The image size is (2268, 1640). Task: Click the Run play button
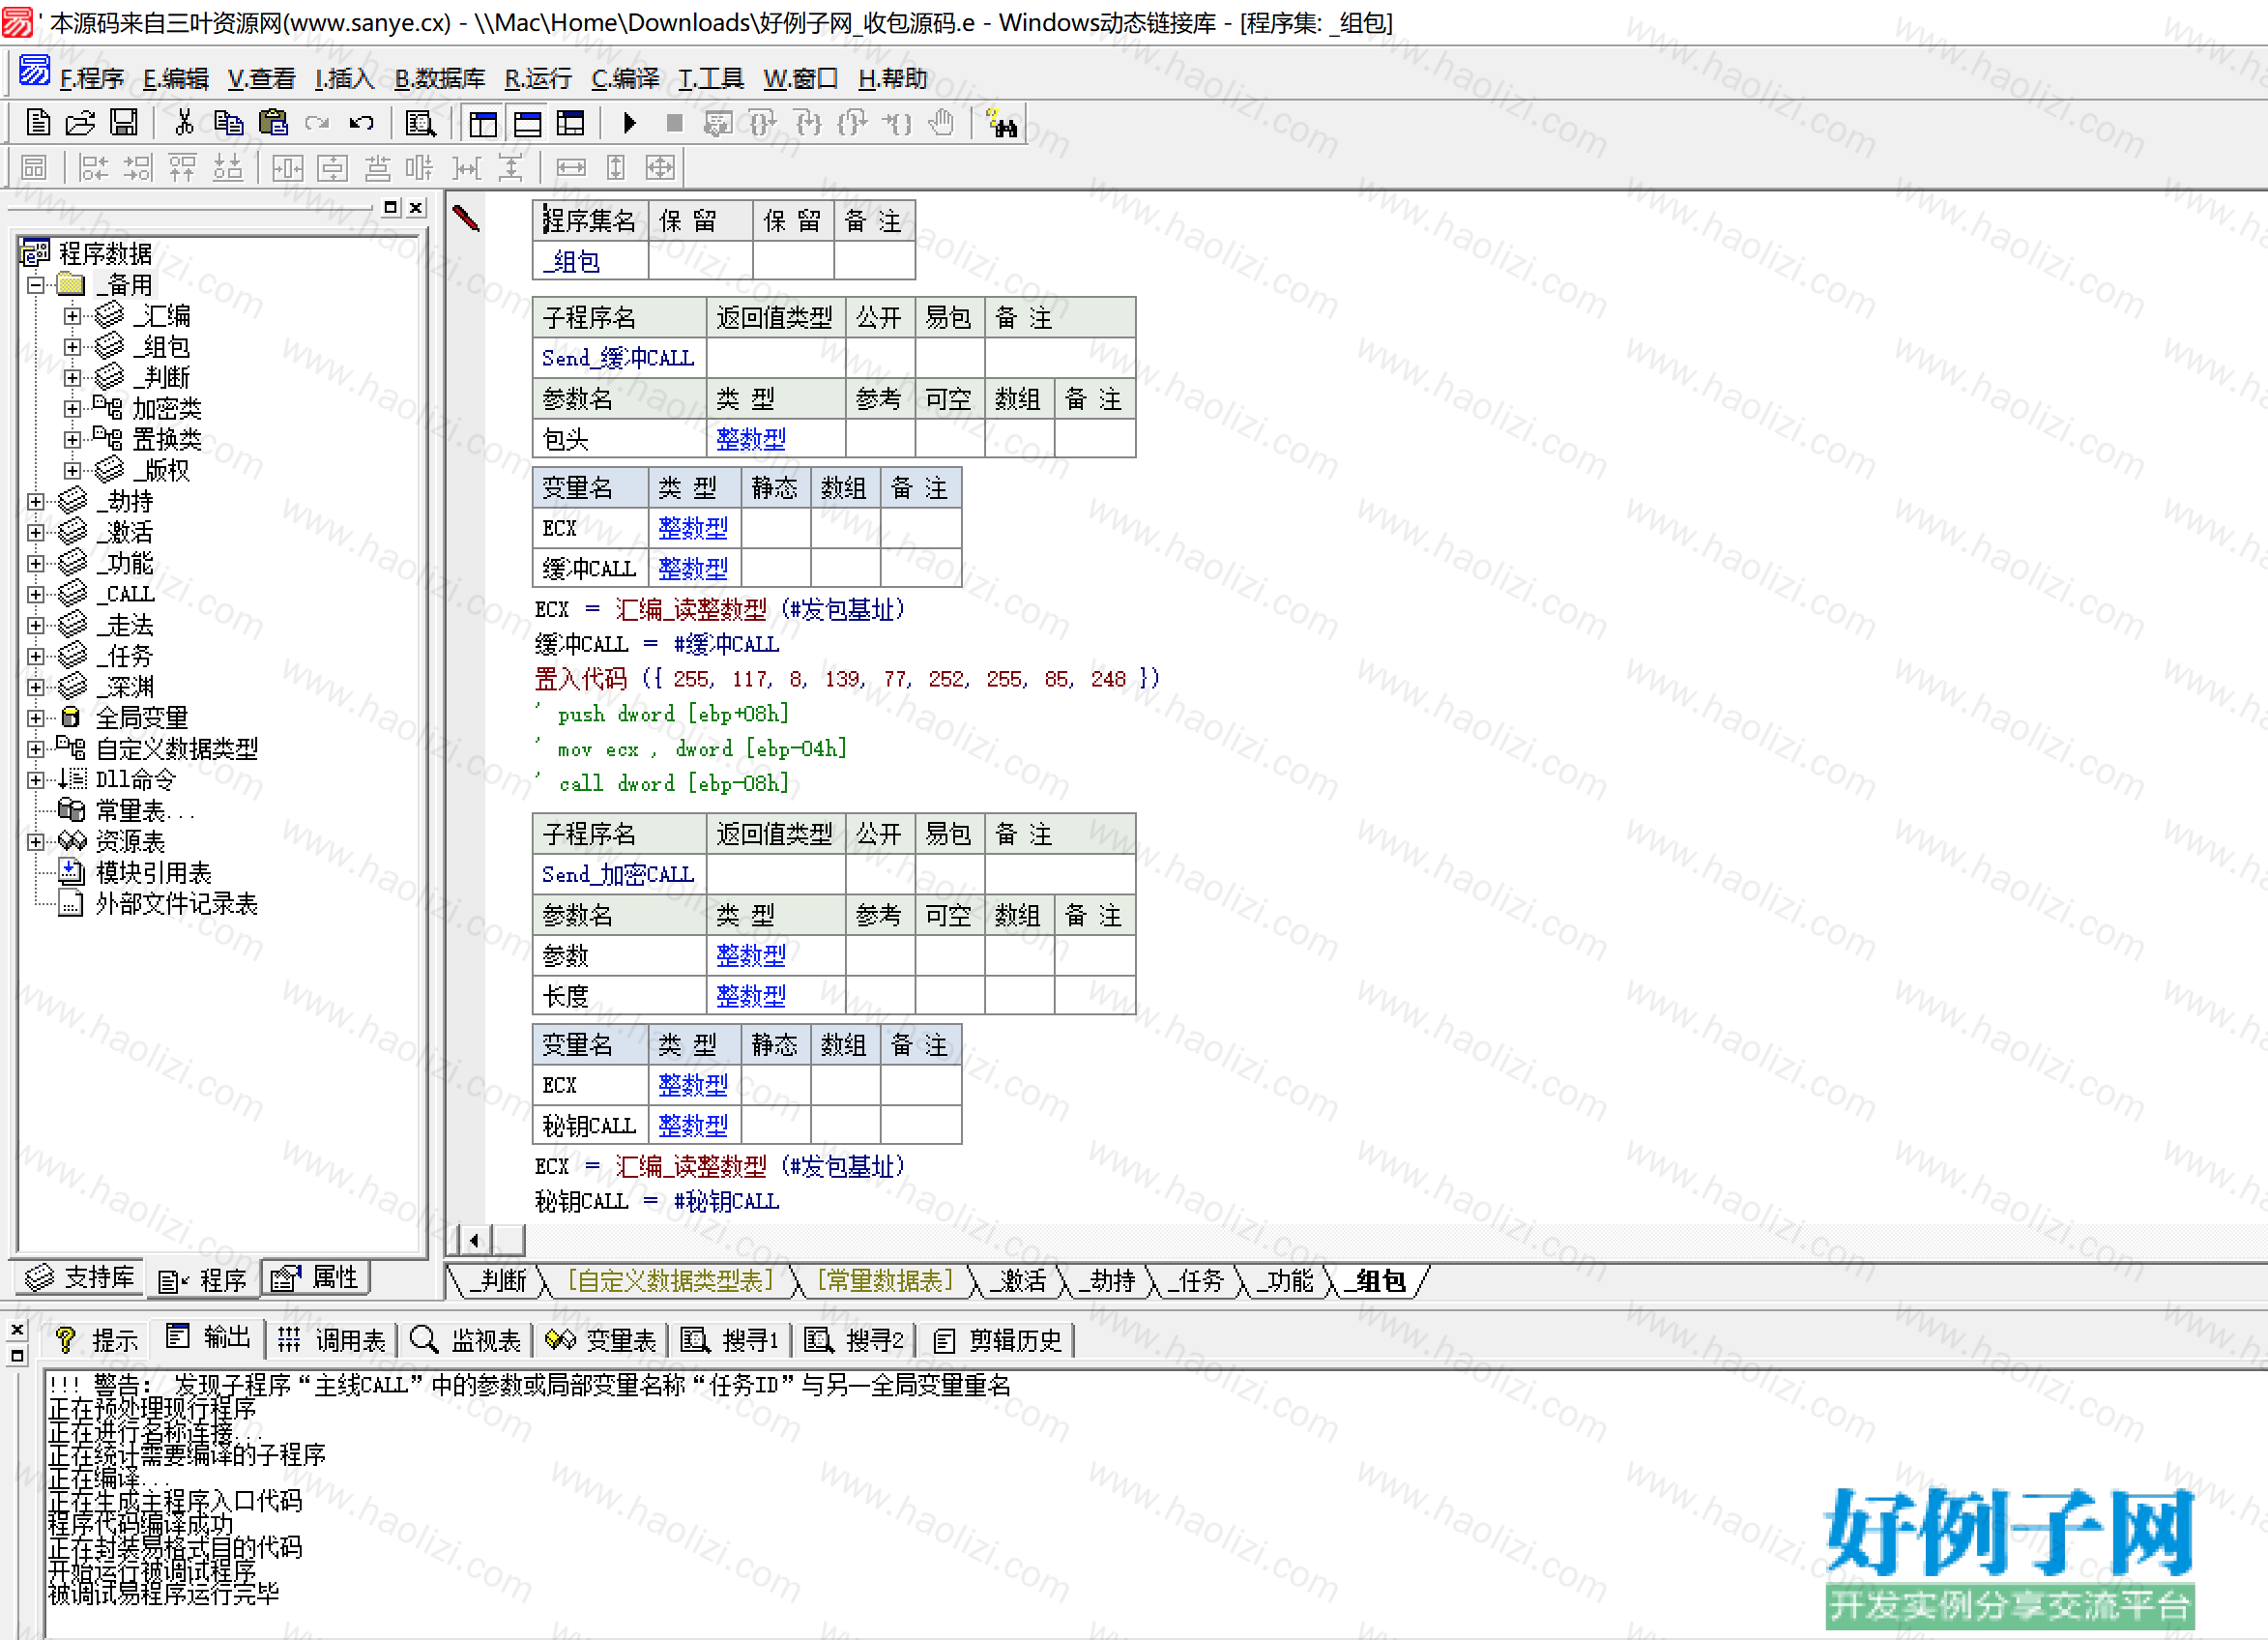[x=630, y=123]
